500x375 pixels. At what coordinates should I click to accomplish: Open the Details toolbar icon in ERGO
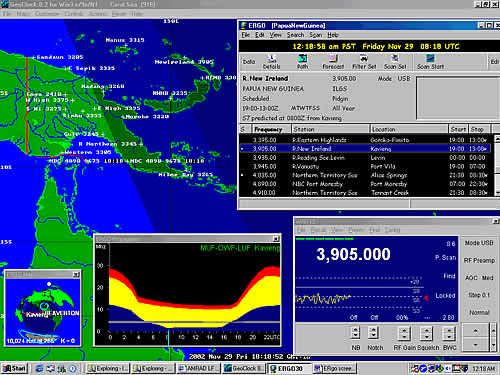pos(272,62)
